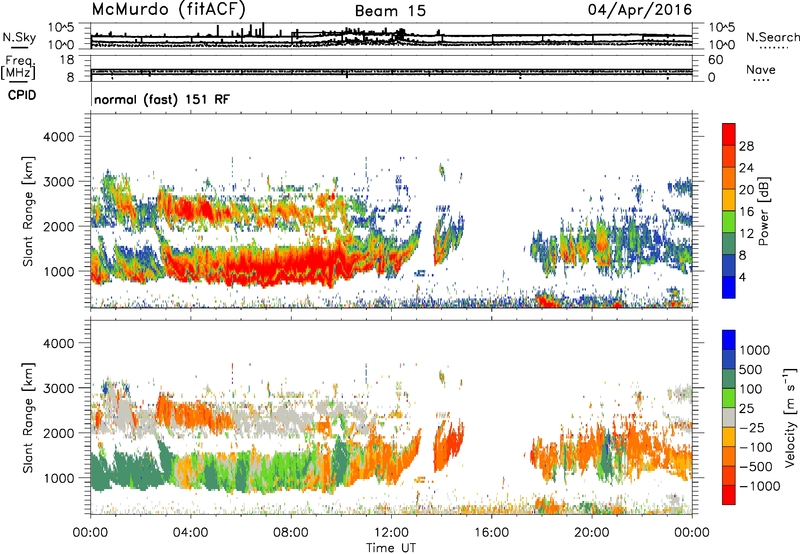Select the "Power [dB]" colorbar label
This screenshot has width=800, height=554.
763,211
